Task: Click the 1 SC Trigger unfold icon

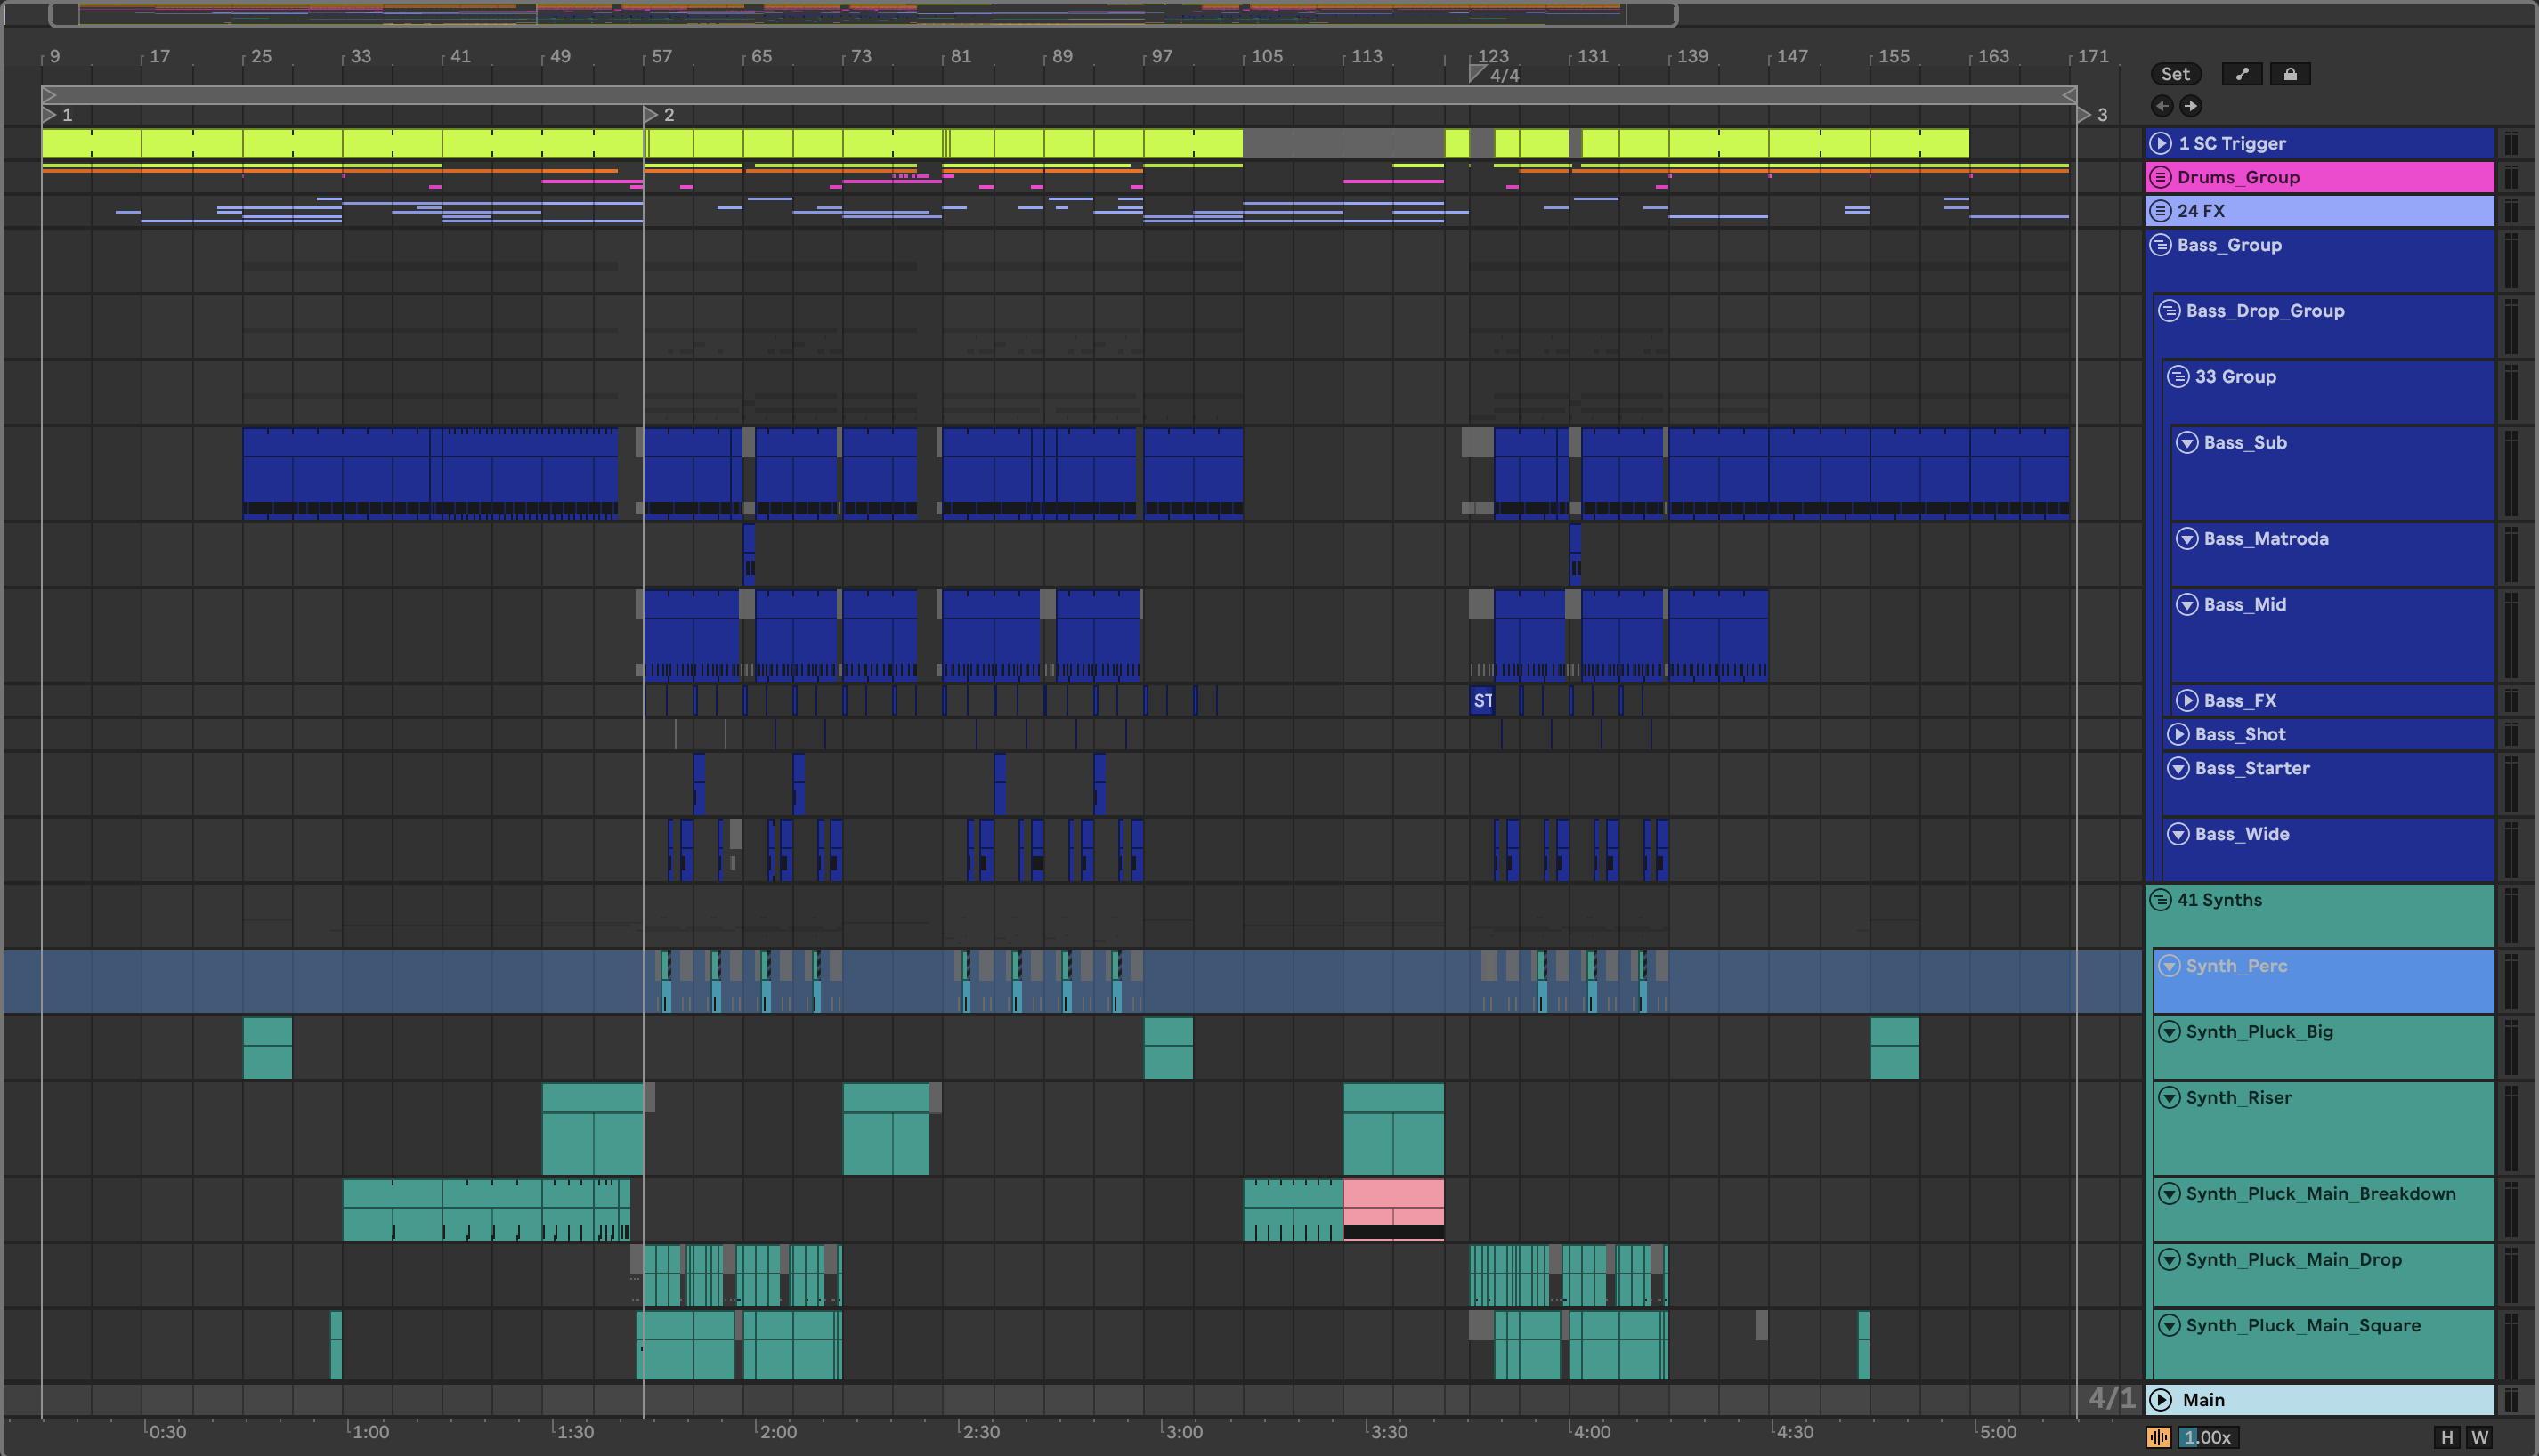Action: pyautogui.click(x=2160, y=143)
